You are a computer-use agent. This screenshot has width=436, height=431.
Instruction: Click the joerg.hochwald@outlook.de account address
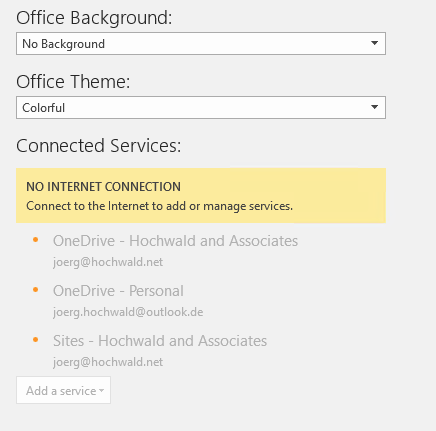point(128,312)
